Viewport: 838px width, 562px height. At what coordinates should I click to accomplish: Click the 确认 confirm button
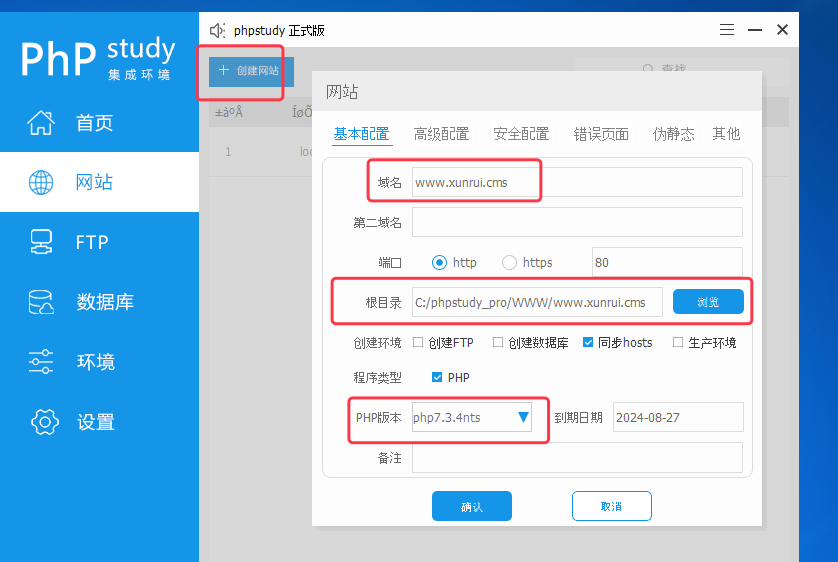coord(472,506)
